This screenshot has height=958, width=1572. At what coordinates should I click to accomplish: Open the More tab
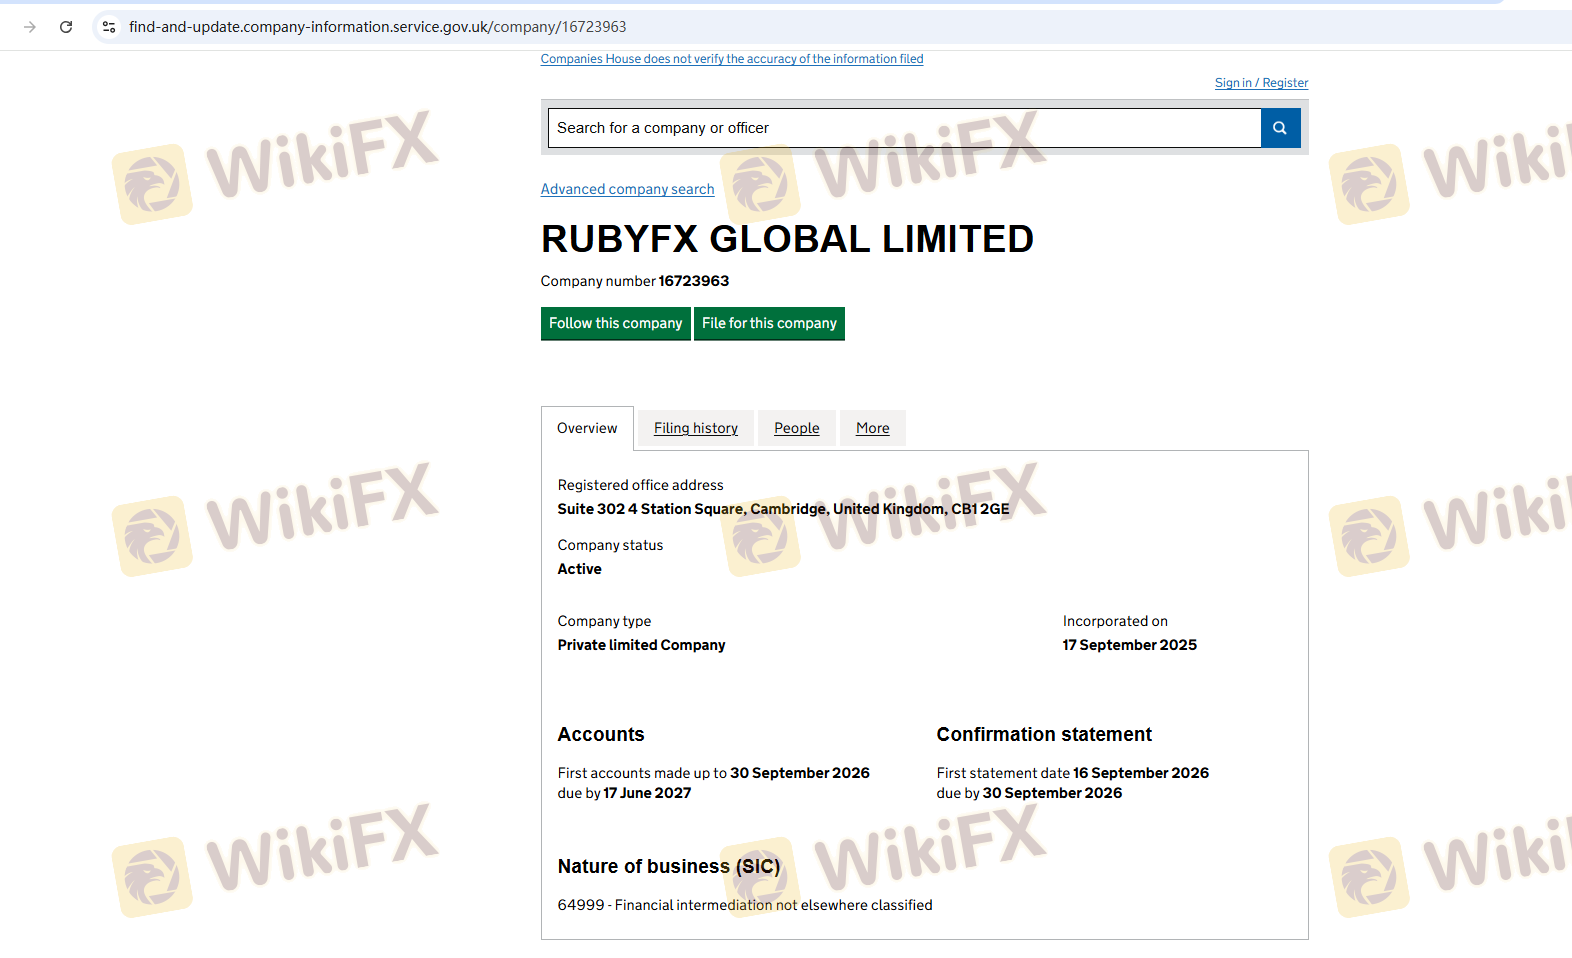(x=872, y=428)
